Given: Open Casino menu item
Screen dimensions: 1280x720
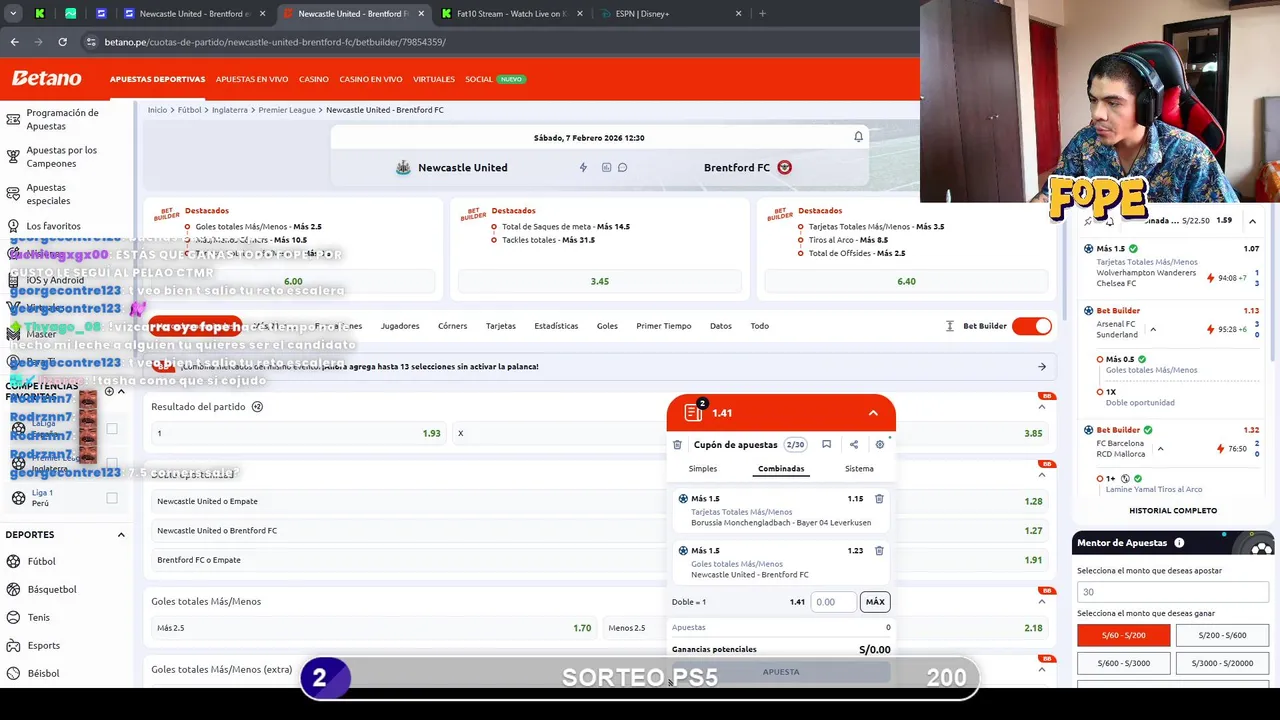Looking at the screenshot, I should pos(313,79).
